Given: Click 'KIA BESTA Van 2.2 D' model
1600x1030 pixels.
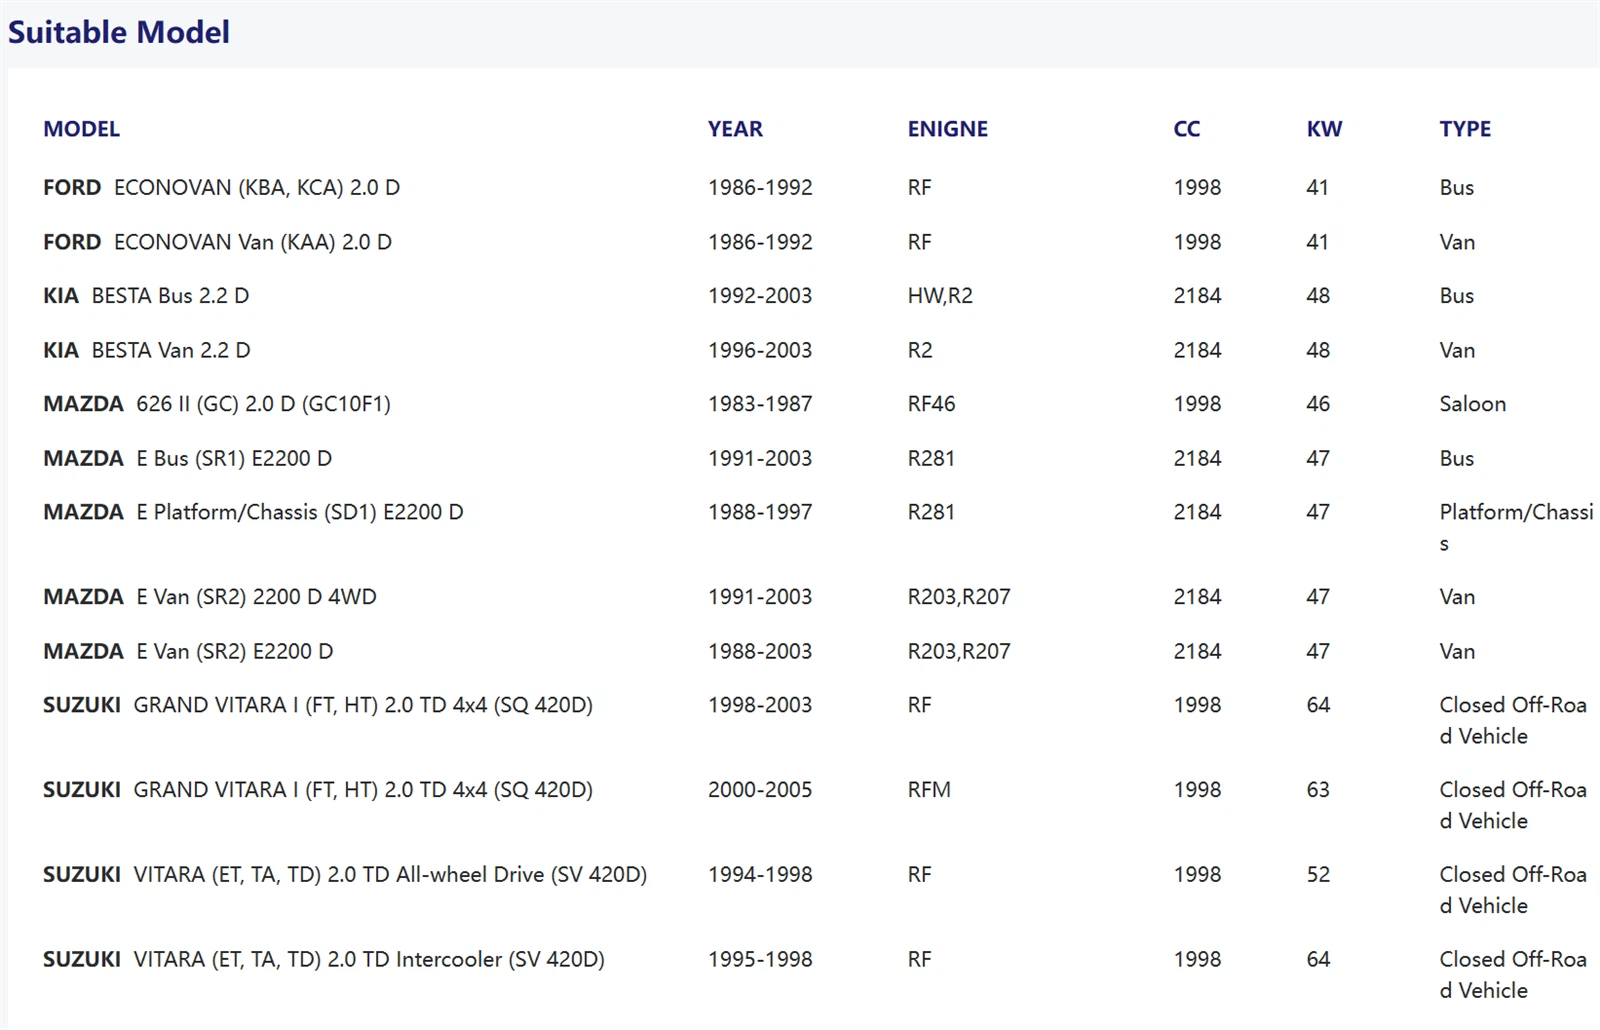Looking at the screenshot, I should [x=146, y=350].
